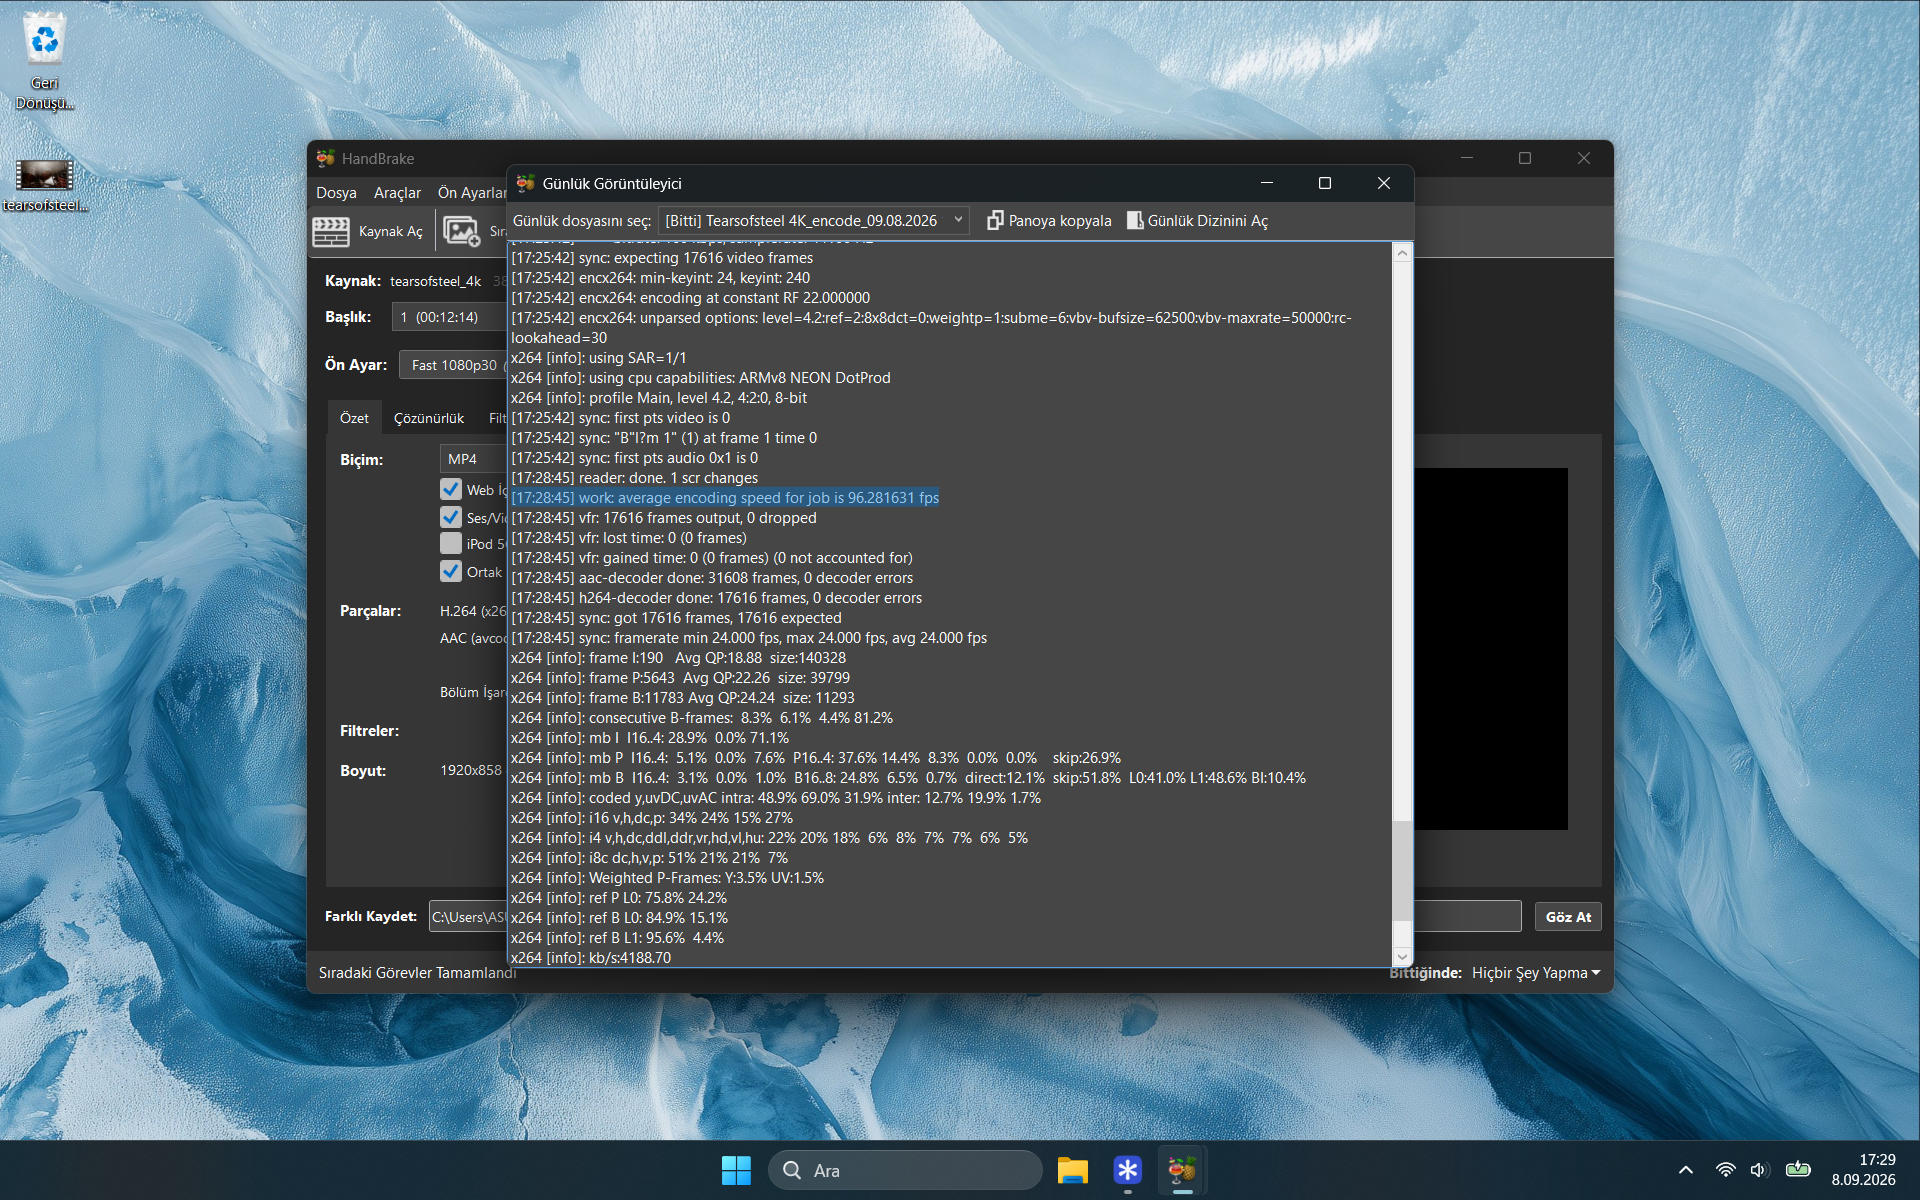Close the Günlük Görüntüleyici log window
The image size is (1920, 1200).
(1384, 183)
